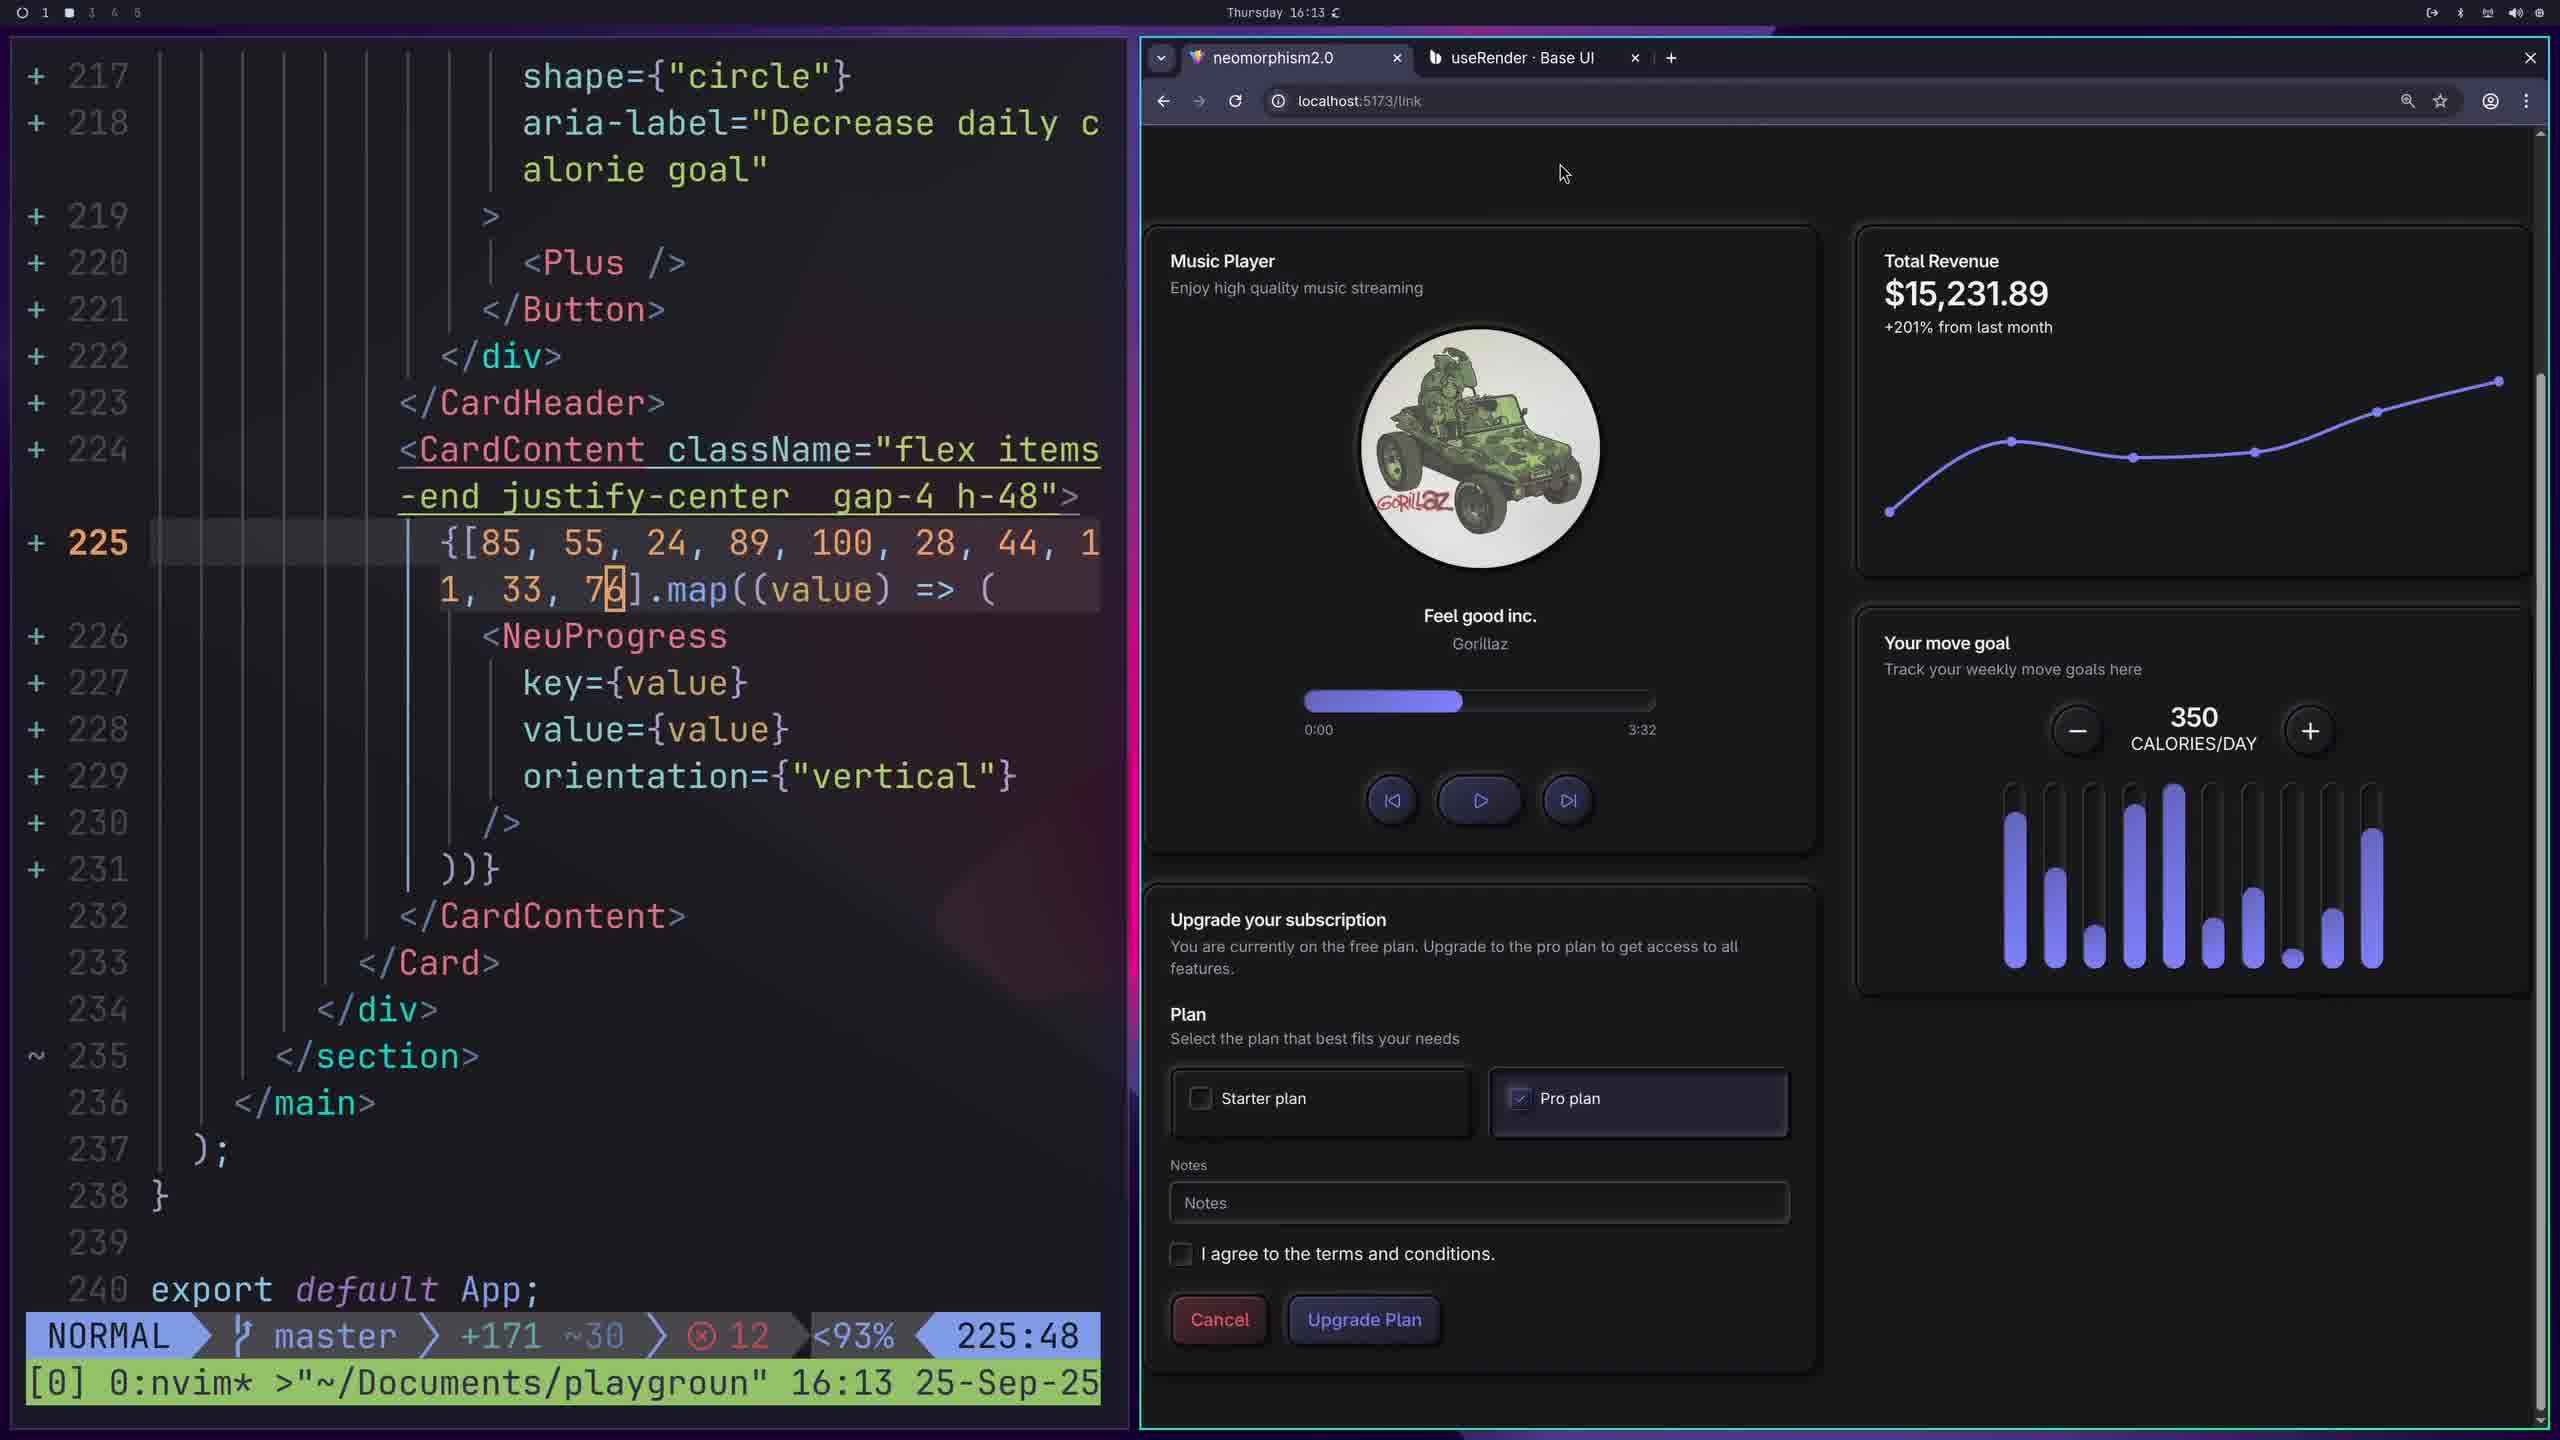Bookmark this page with star icon
Image resolution: width=2560 pixels, height=1440 pixels.
[x=2440, y=101]
